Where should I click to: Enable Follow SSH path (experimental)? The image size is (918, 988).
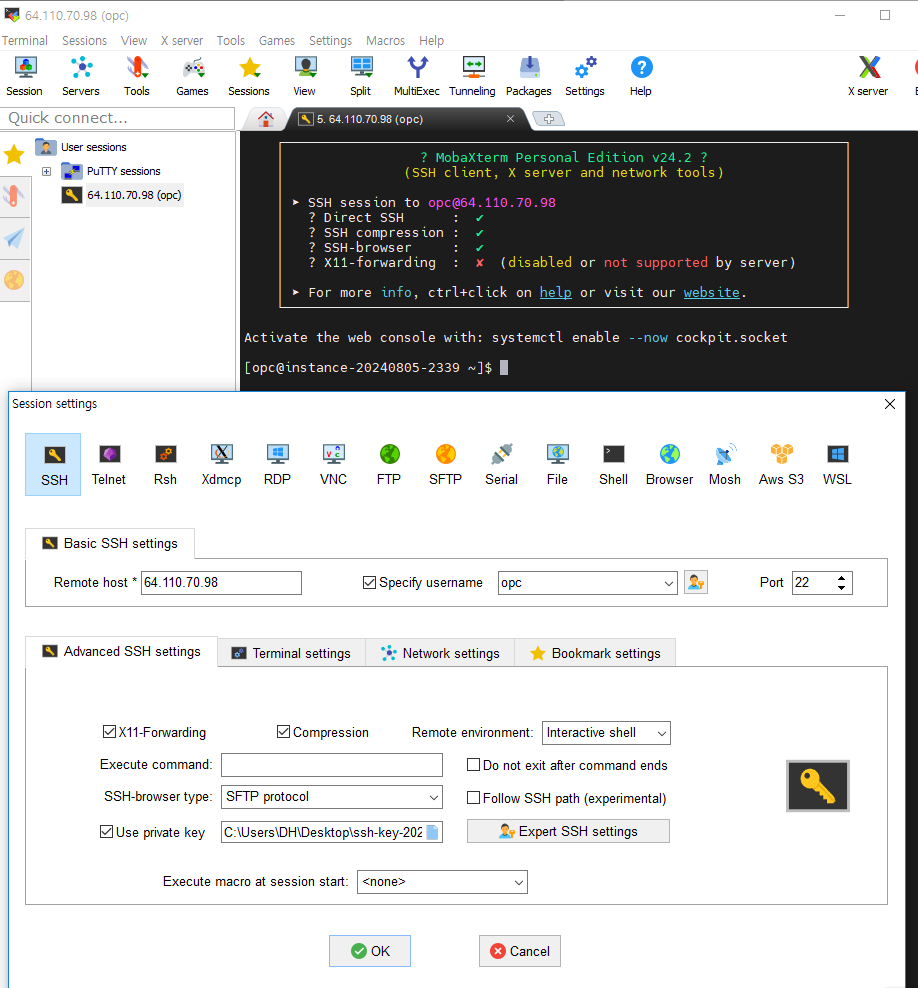pyautogui.click(x=473, y=798)
